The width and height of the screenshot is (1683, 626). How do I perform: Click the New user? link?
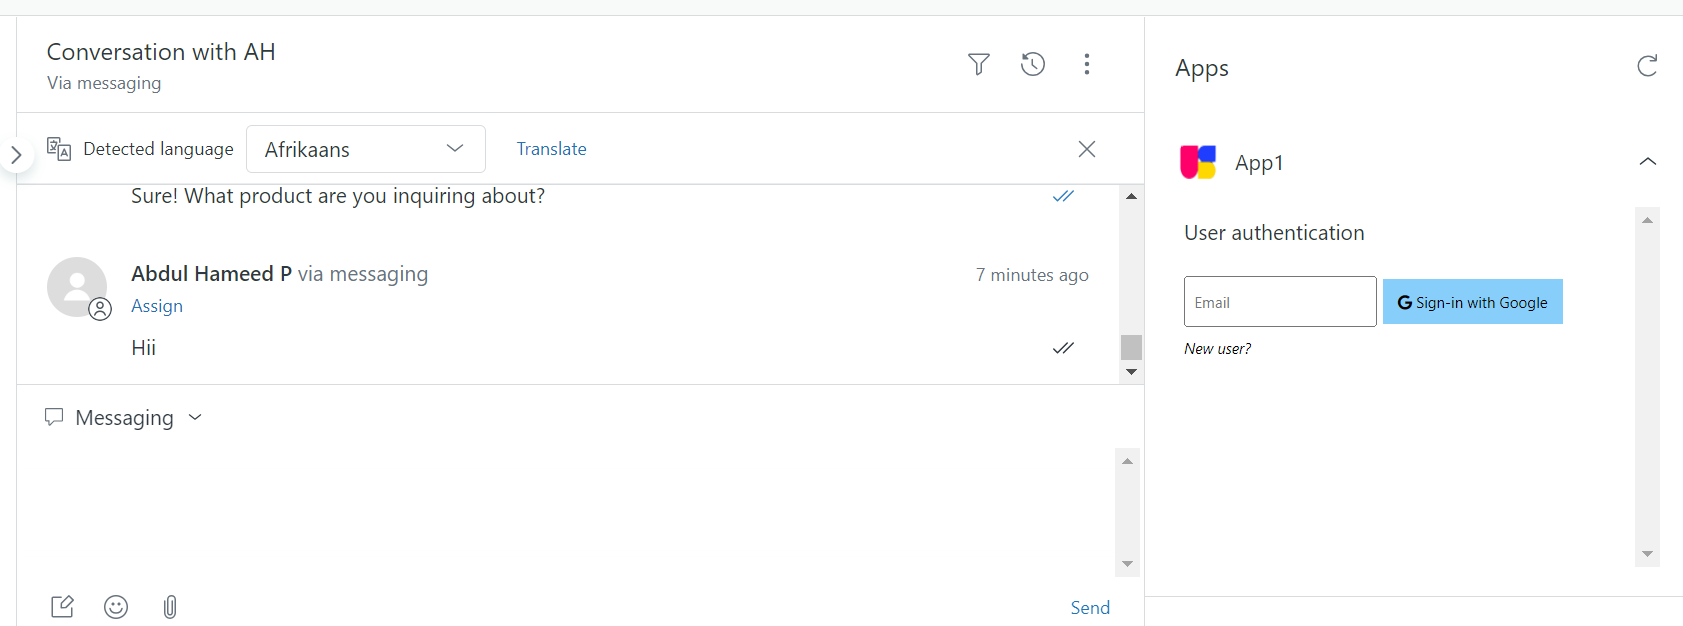point(1217,349)
